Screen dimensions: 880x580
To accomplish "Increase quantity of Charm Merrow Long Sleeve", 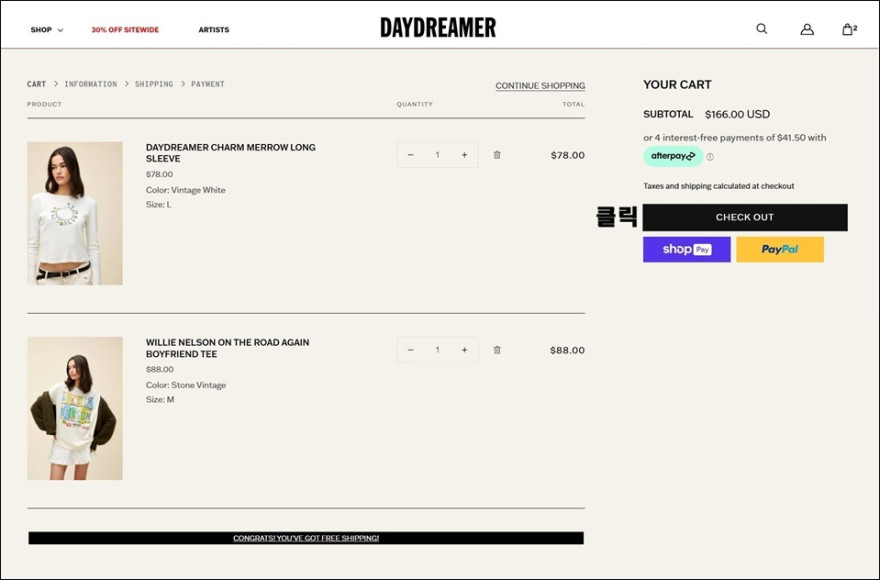I will point(464,155).
